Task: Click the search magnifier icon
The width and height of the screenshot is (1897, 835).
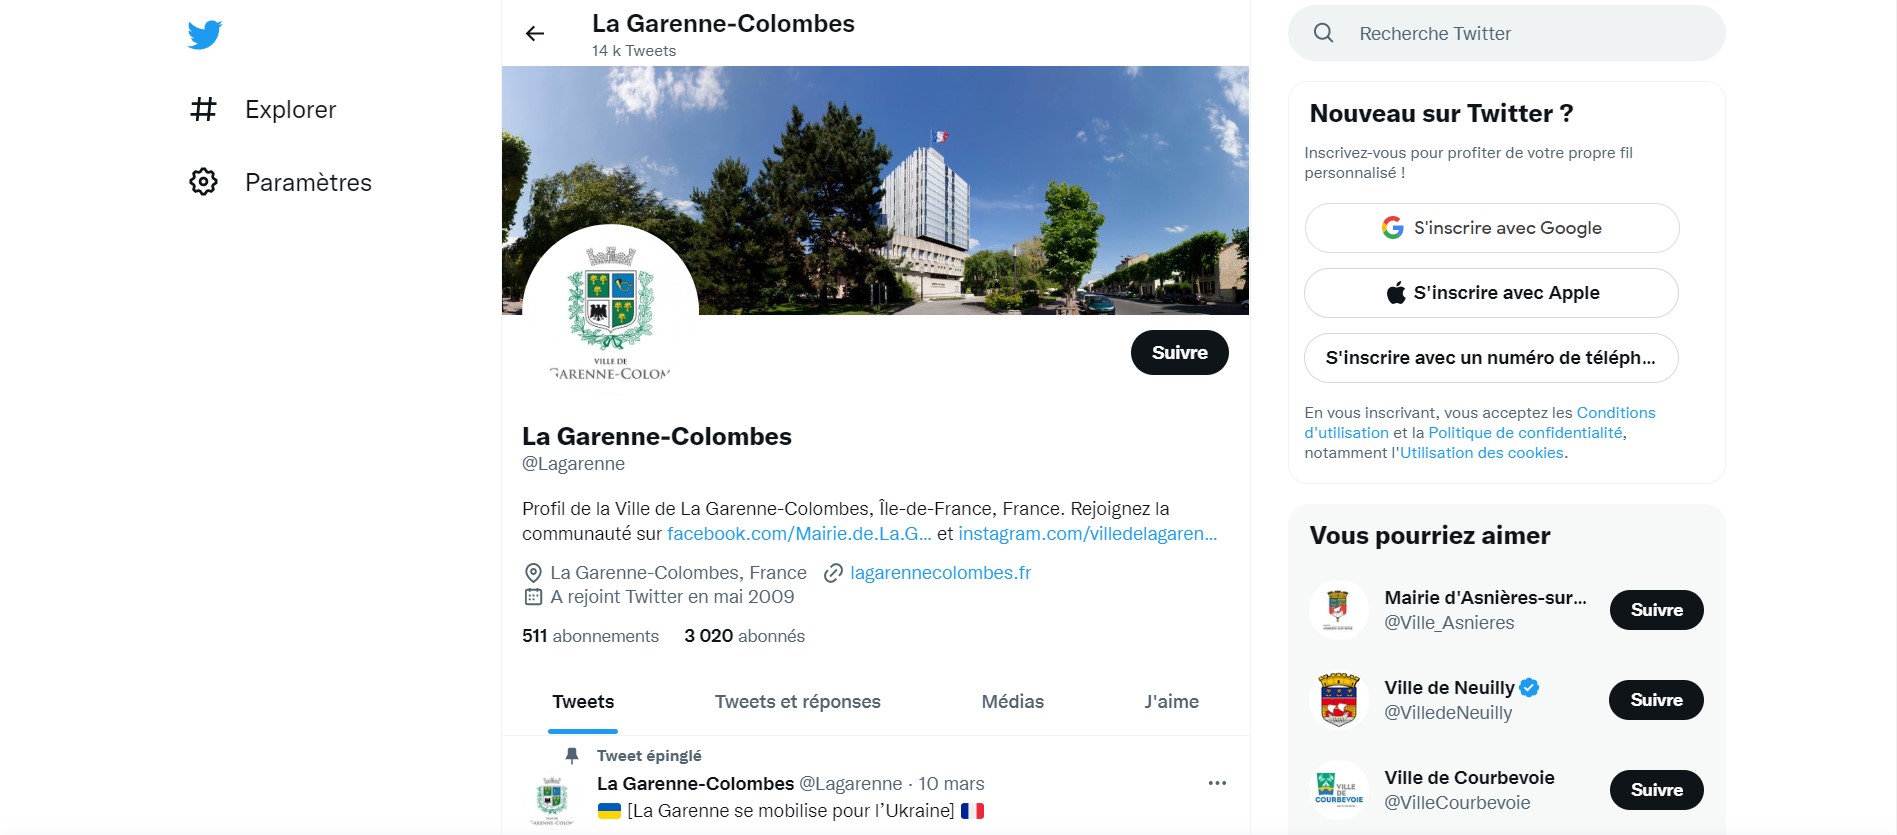Action: tap(1323, 33)
